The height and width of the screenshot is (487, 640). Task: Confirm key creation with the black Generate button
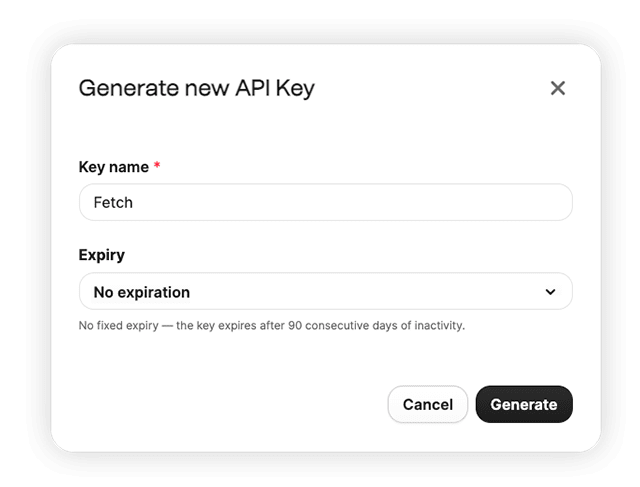pyautogui.click(x=524, y=404)
